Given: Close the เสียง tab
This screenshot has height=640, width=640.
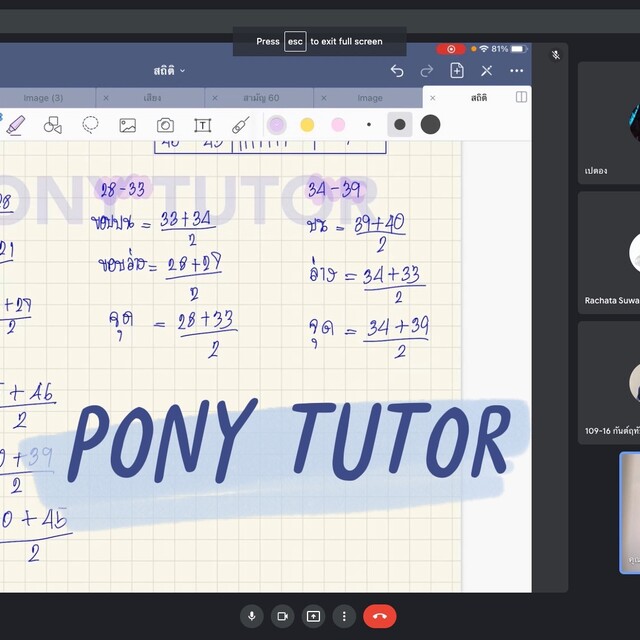Looking at the screenshot, I should (x=106, y=98).
